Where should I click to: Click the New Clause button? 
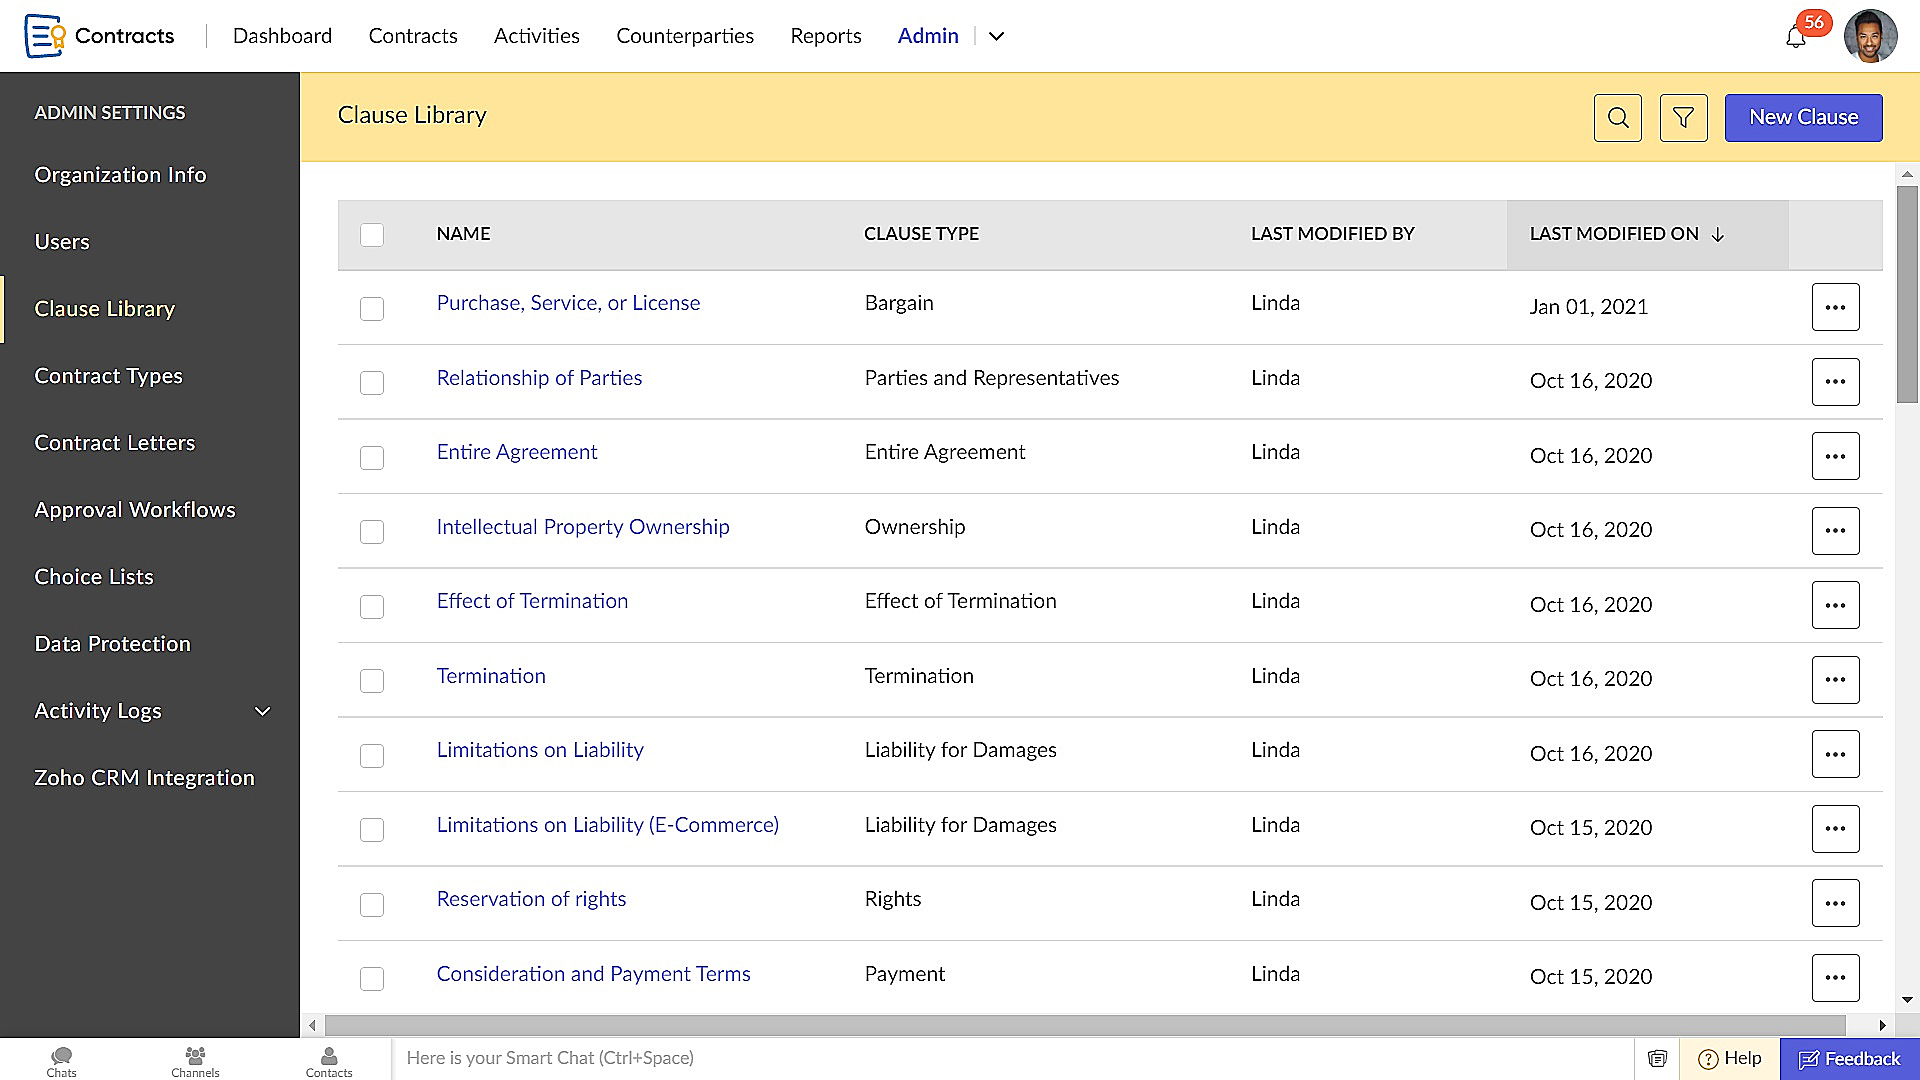(x=1803, y=118)
